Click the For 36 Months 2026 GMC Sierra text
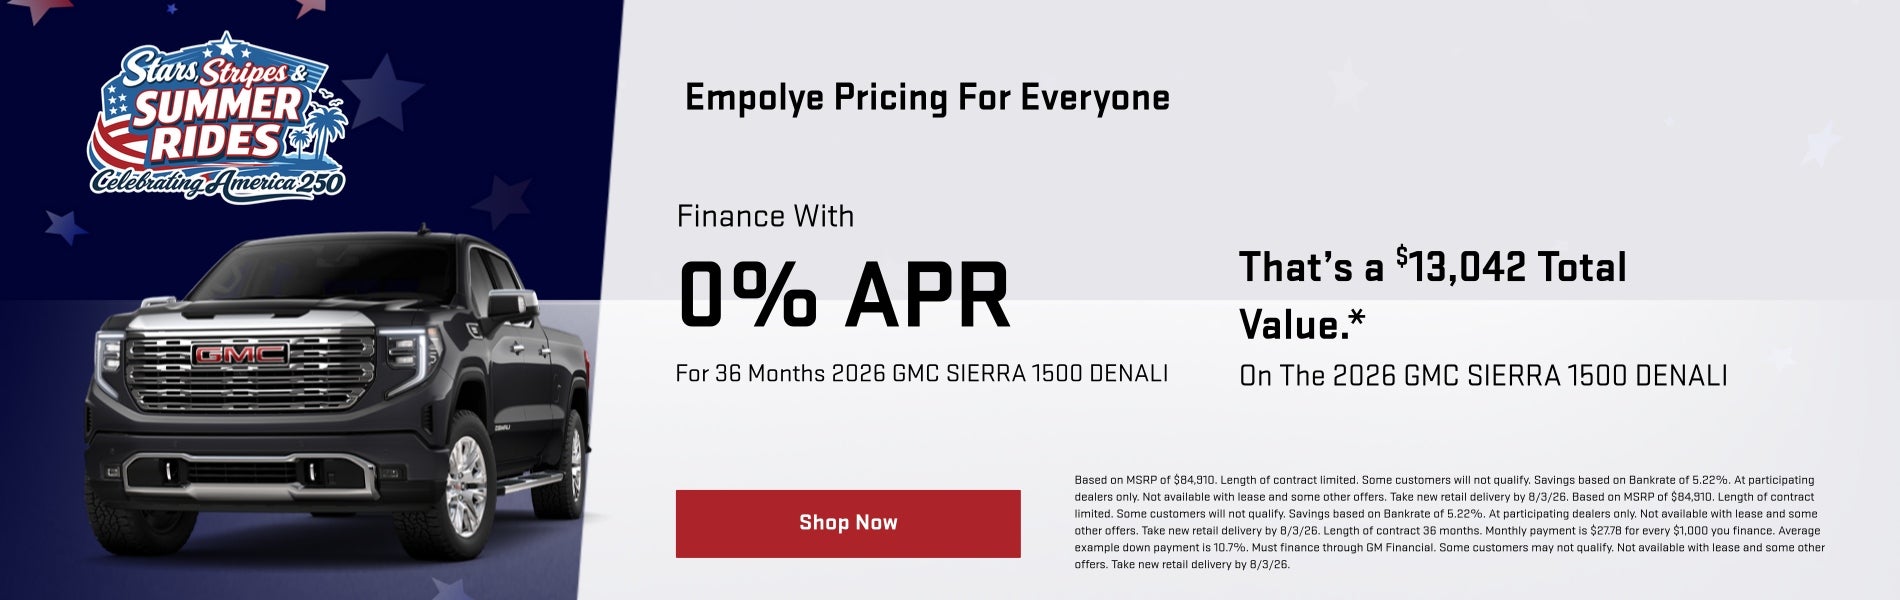The width and height of the screenshot is (1900, 600). click(x=922, y=374)
